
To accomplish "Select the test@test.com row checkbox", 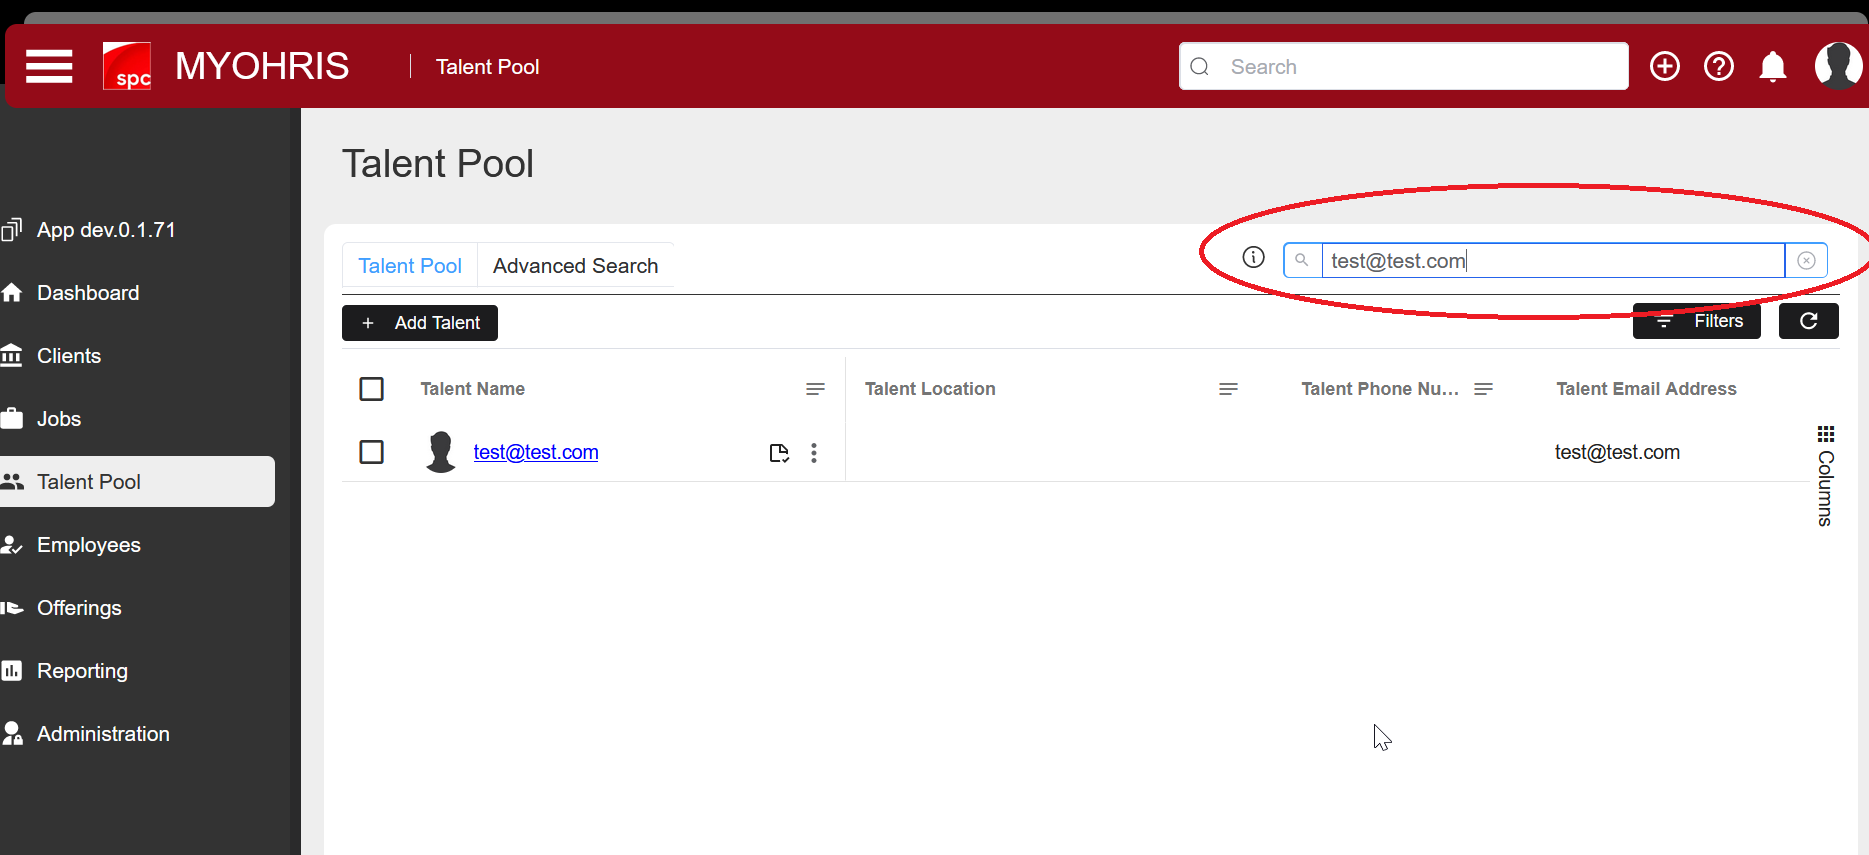I will 371,452.
